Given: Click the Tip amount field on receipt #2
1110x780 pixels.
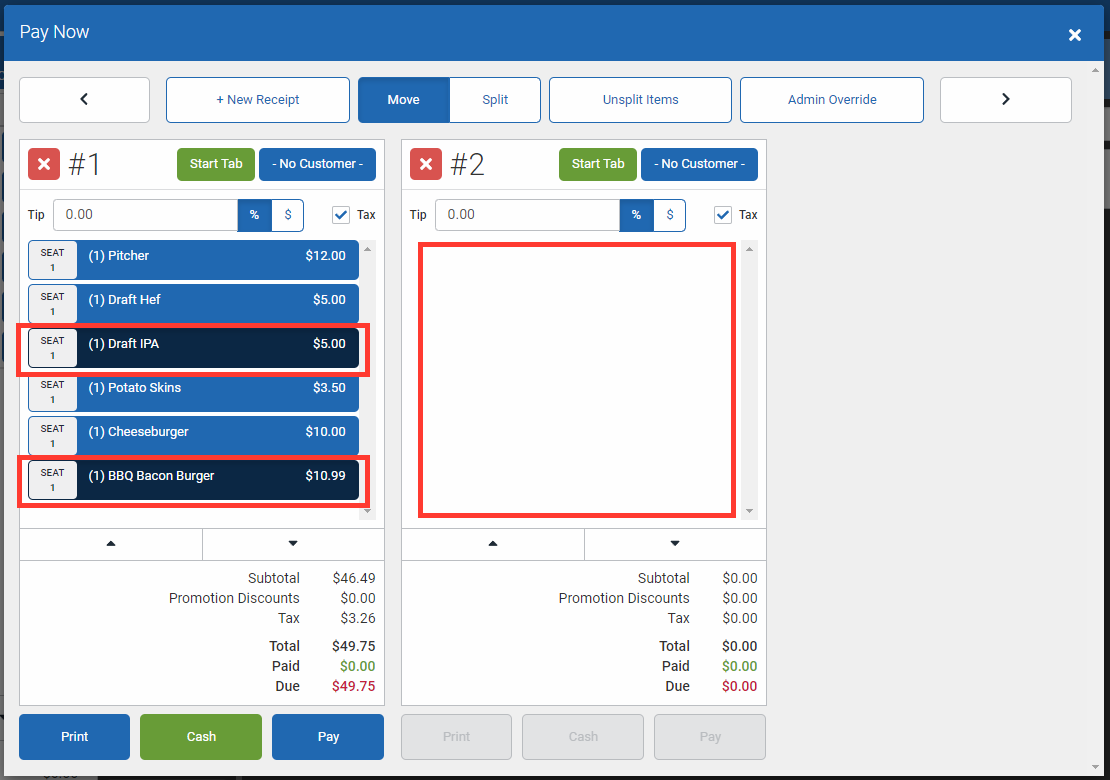Looking at the screenshot, I should tap(527, 214).
